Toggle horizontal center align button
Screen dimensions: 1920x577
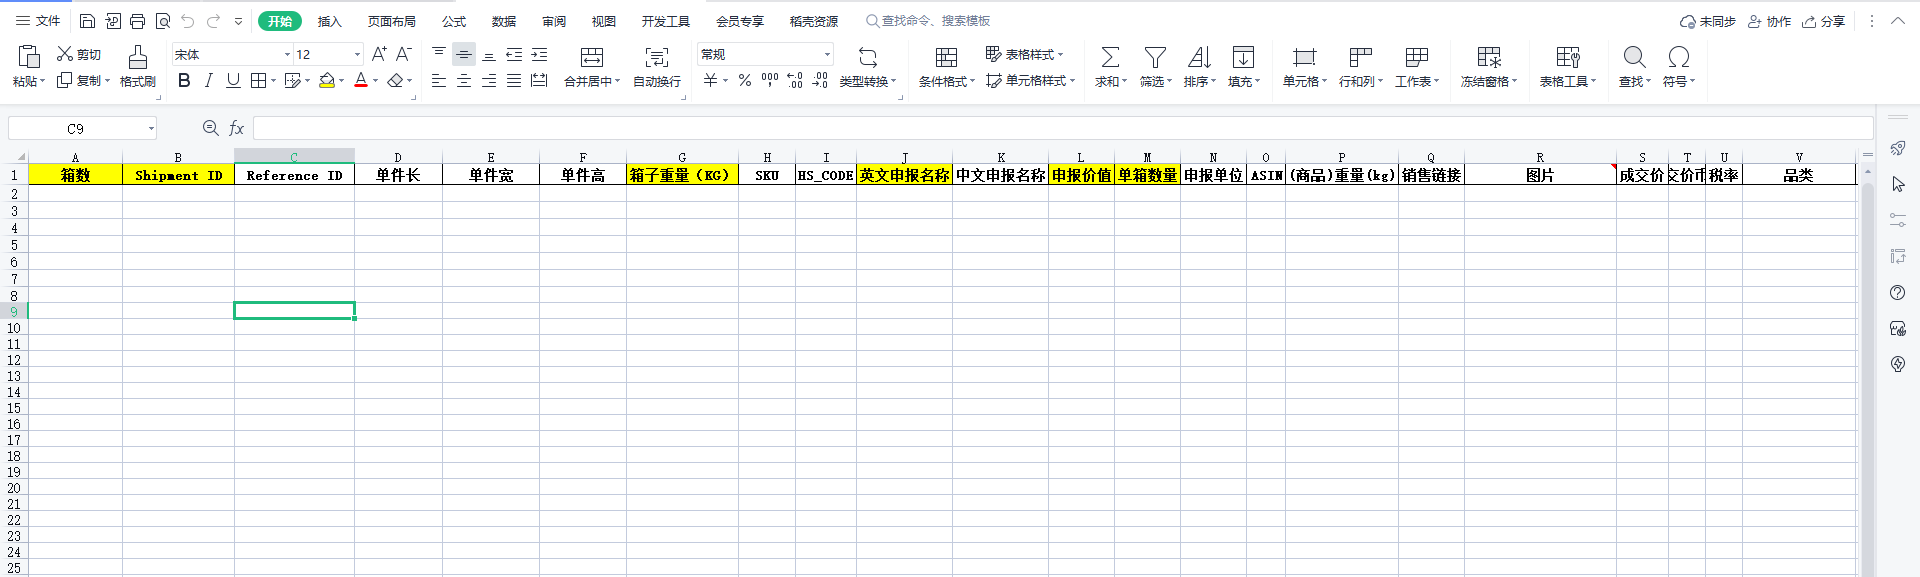tap(464, 80)
